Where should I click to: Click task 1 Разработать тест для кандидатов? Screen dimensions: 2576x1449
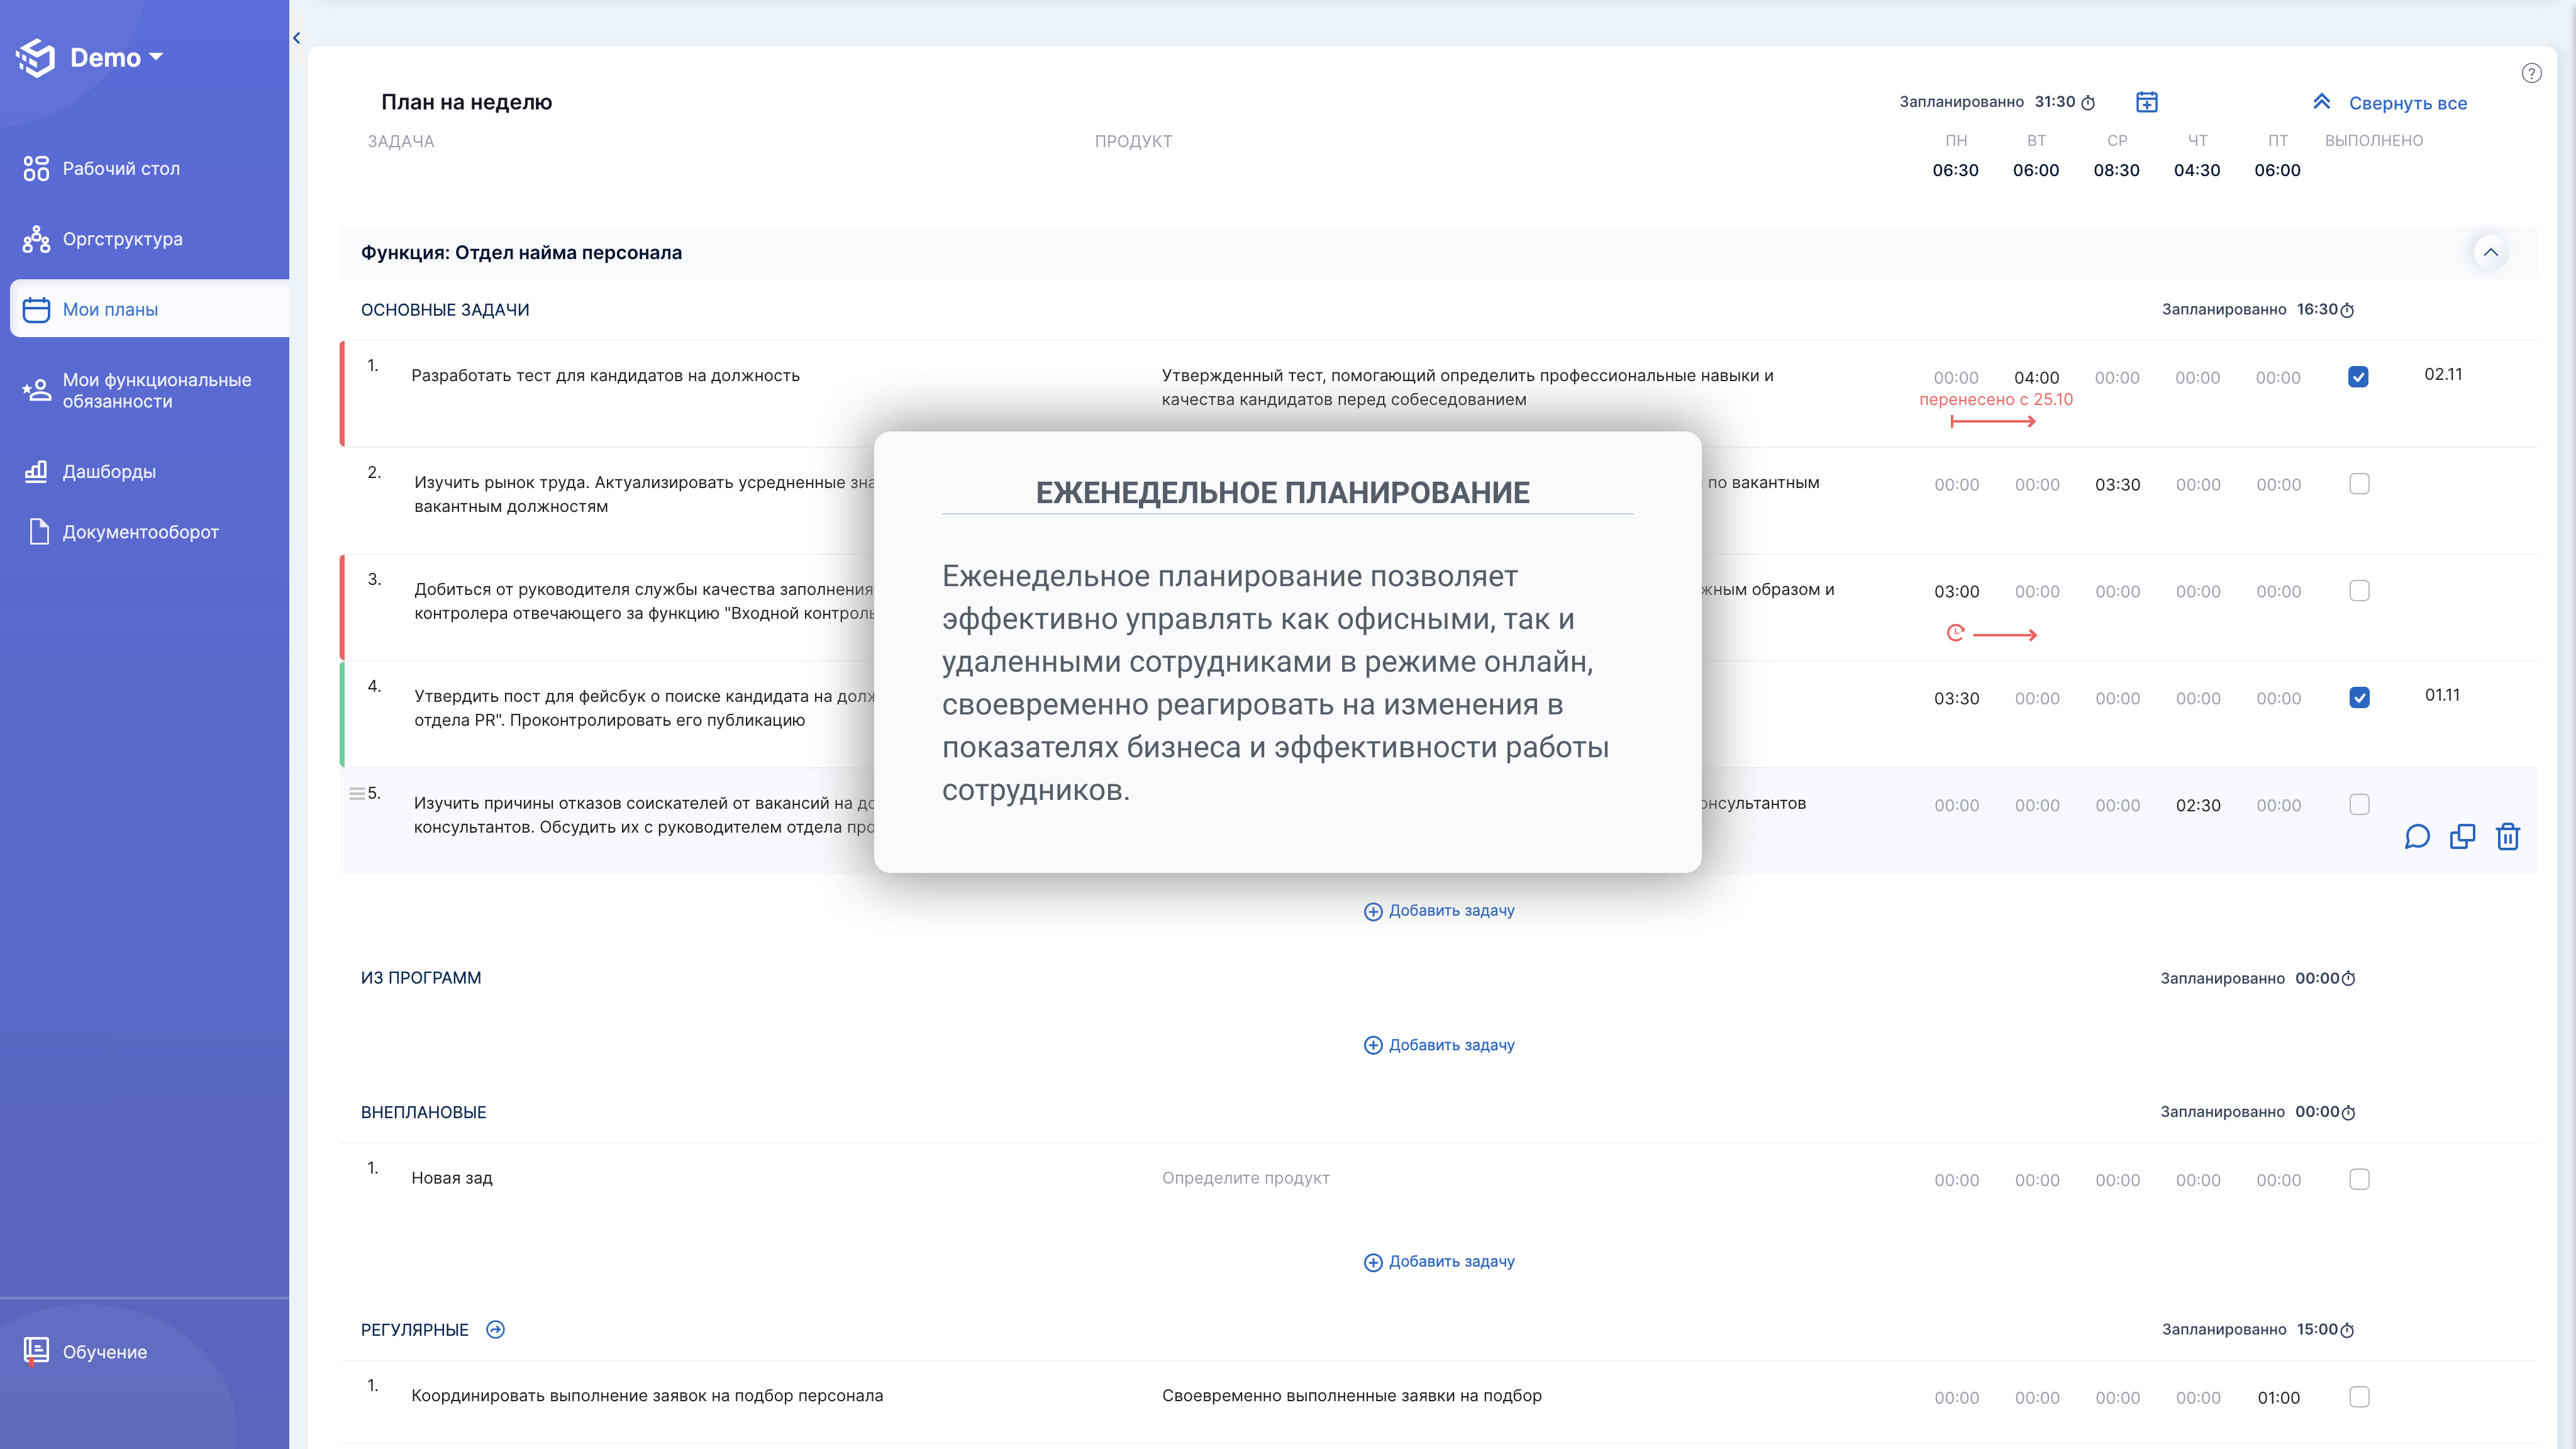click(x=605, y=376)
